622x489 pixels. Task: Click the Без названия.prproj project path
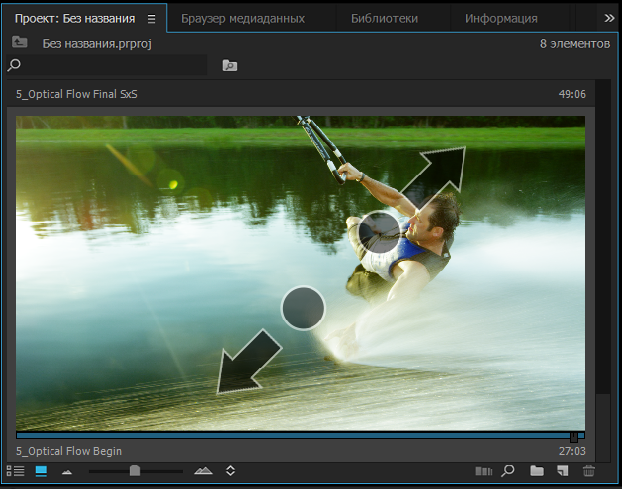[x=97, y=43]
